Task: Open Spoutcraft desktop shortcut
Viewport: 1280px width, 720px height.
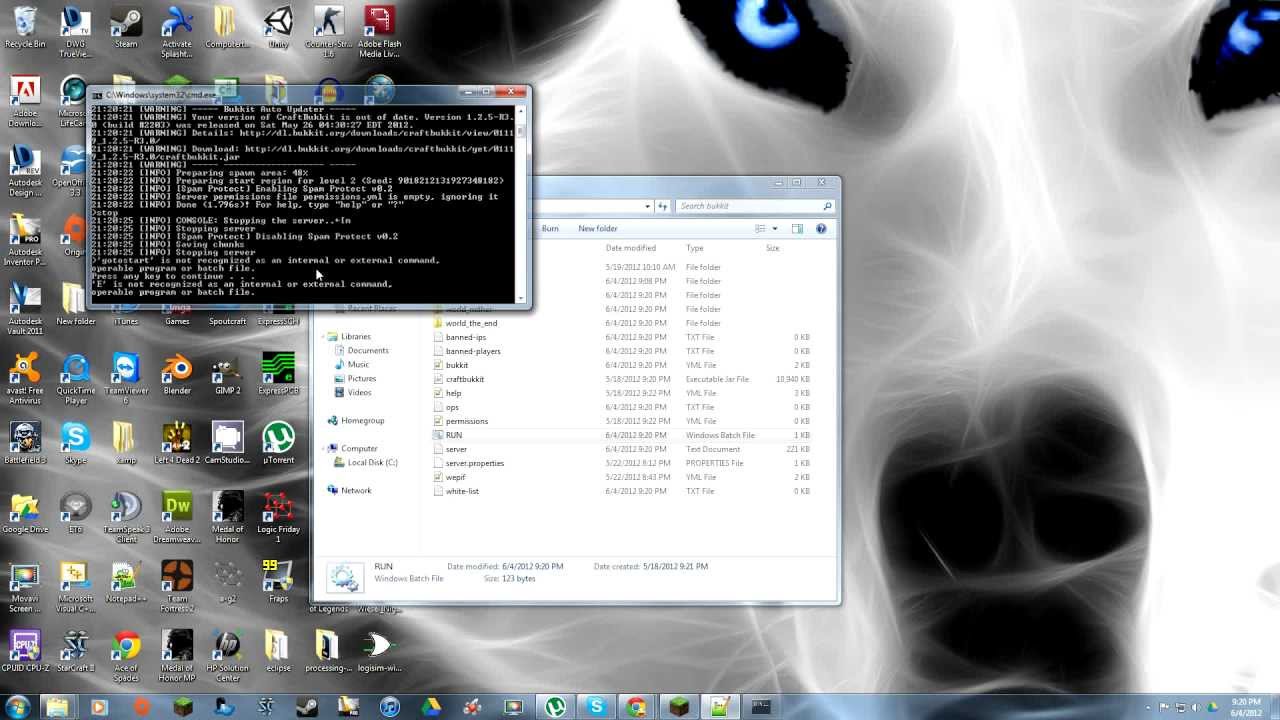Action: click(227, 321)
